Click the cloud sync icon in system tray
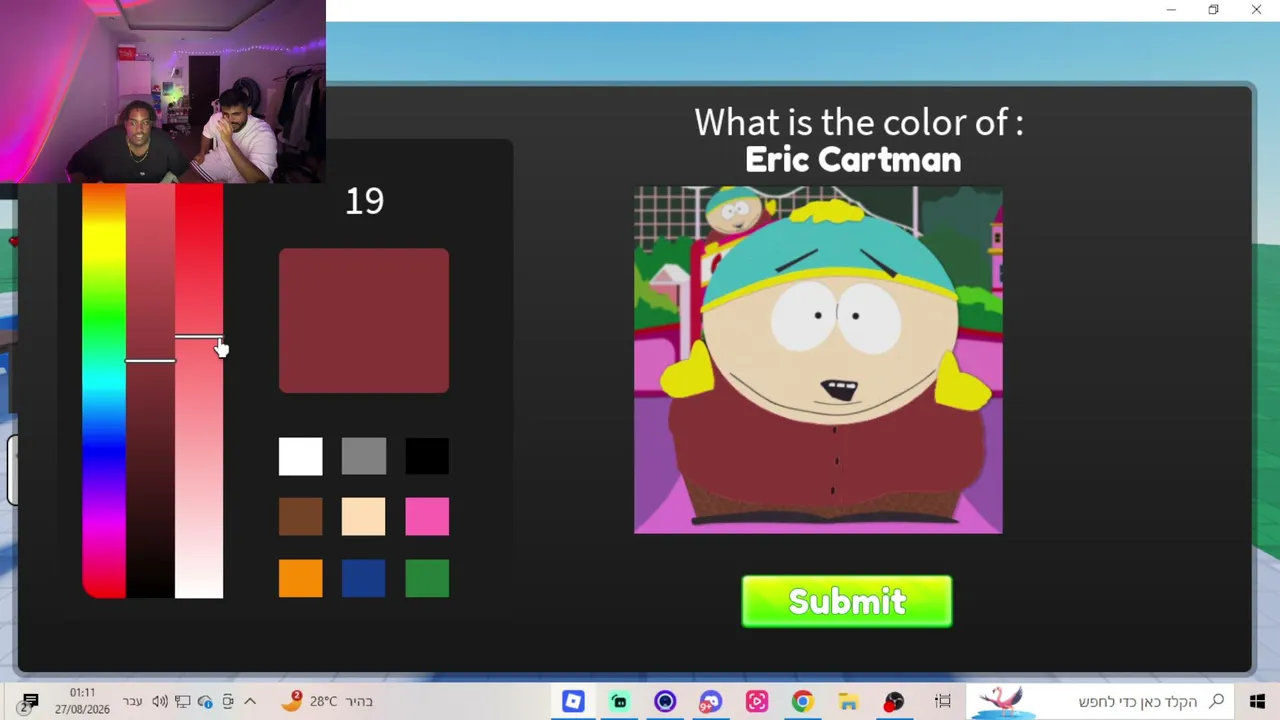This screenshot has width=1280, height=720. [206, 702]
